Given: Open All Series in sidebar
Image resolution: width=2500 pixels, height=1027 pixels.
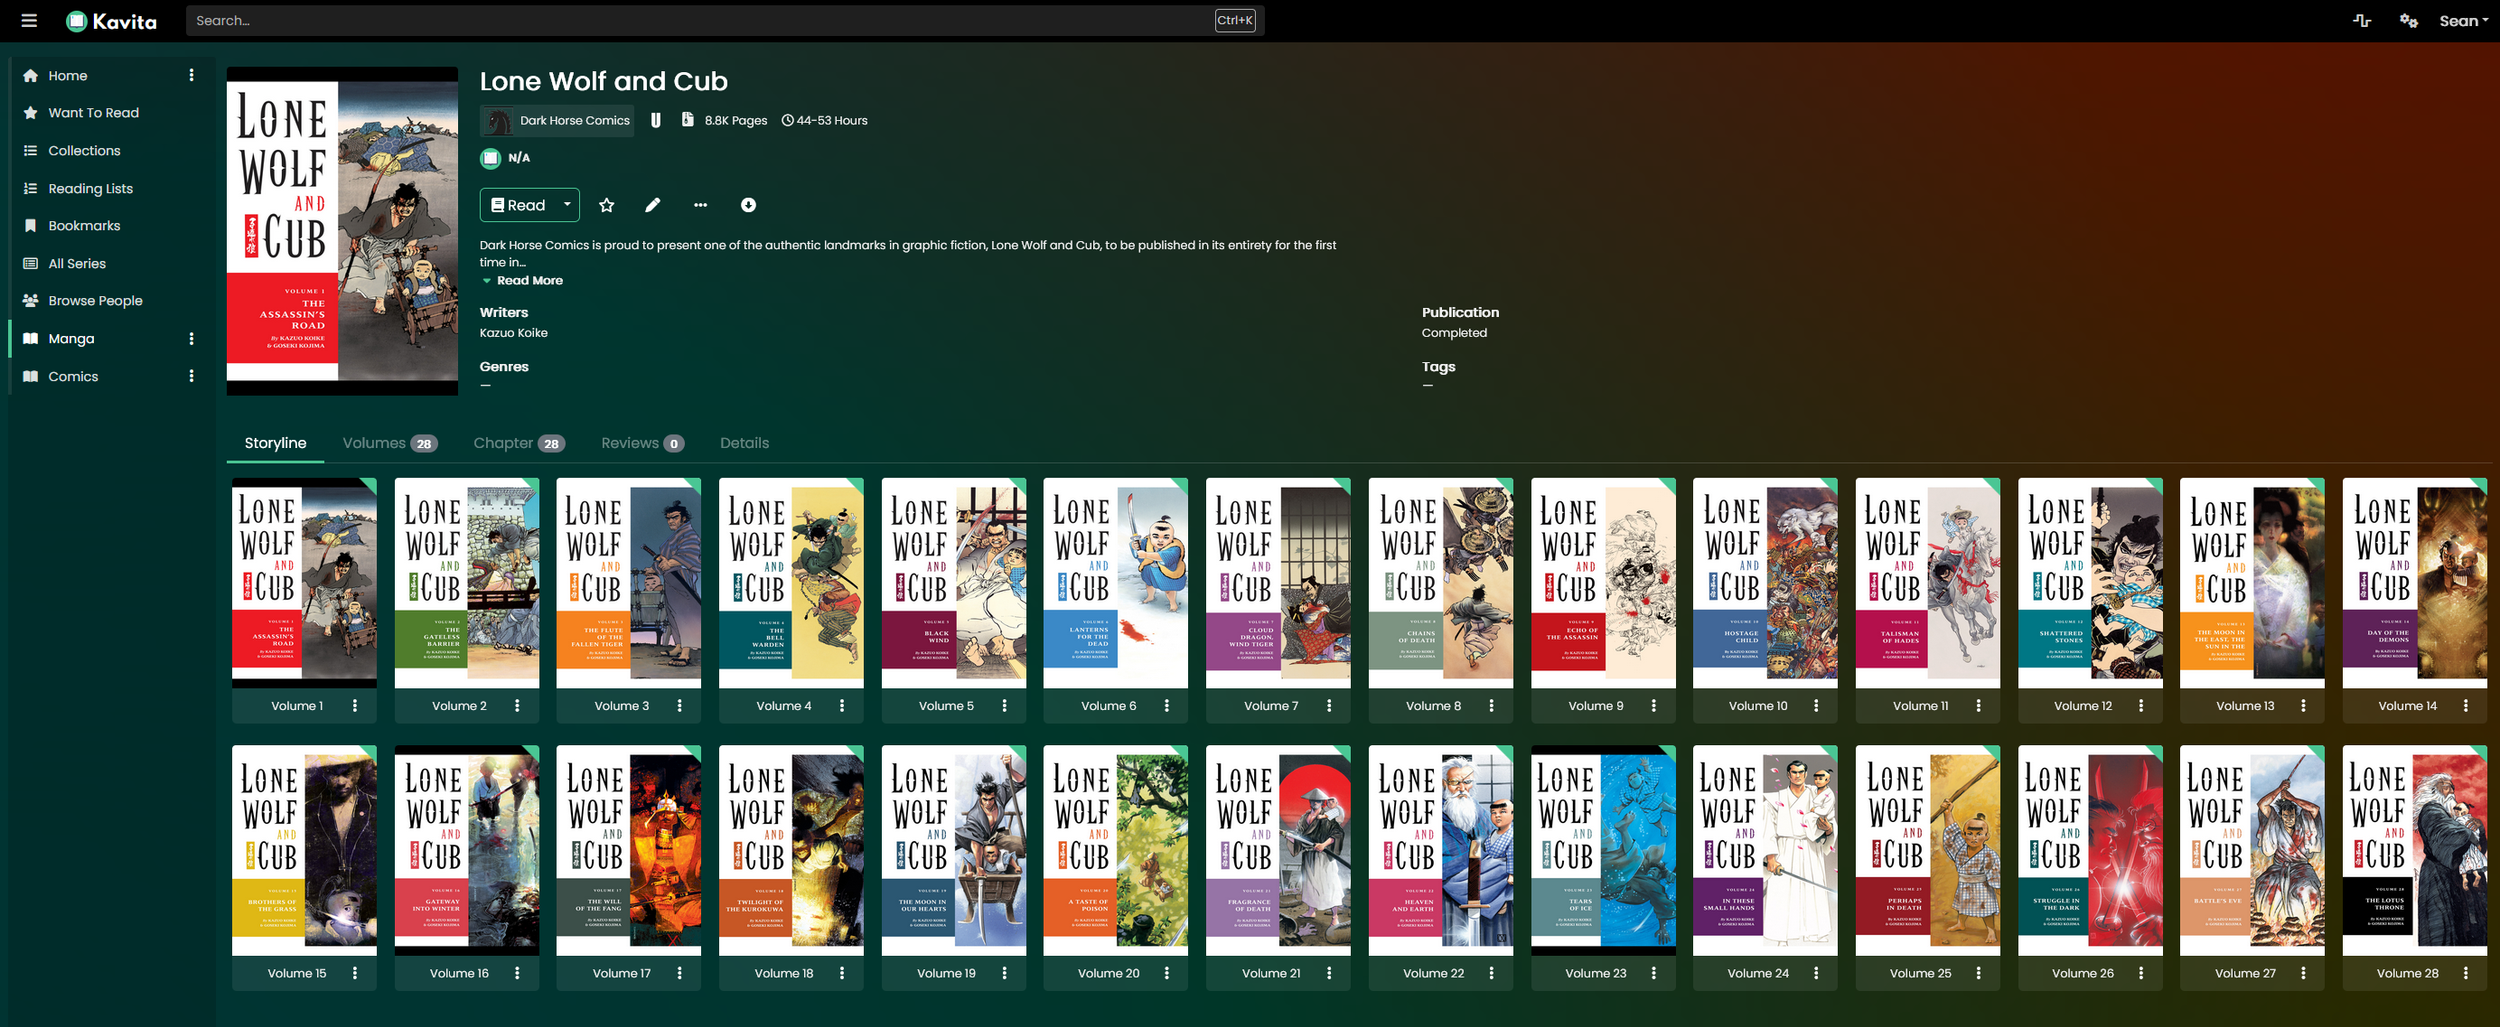Looking at the screenshot, I should [x=77, y=264].
